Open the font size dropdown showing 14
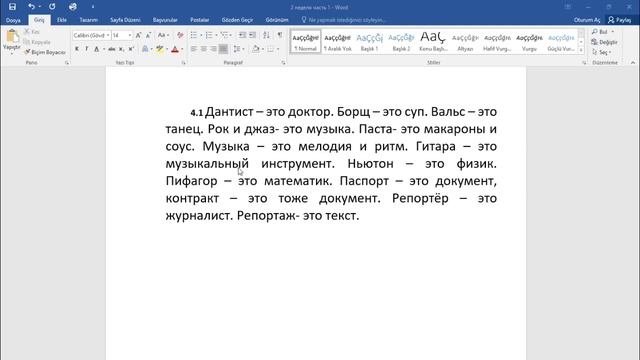Image resolution: width=640 pixels, height=360 pixels. point(130,36)
